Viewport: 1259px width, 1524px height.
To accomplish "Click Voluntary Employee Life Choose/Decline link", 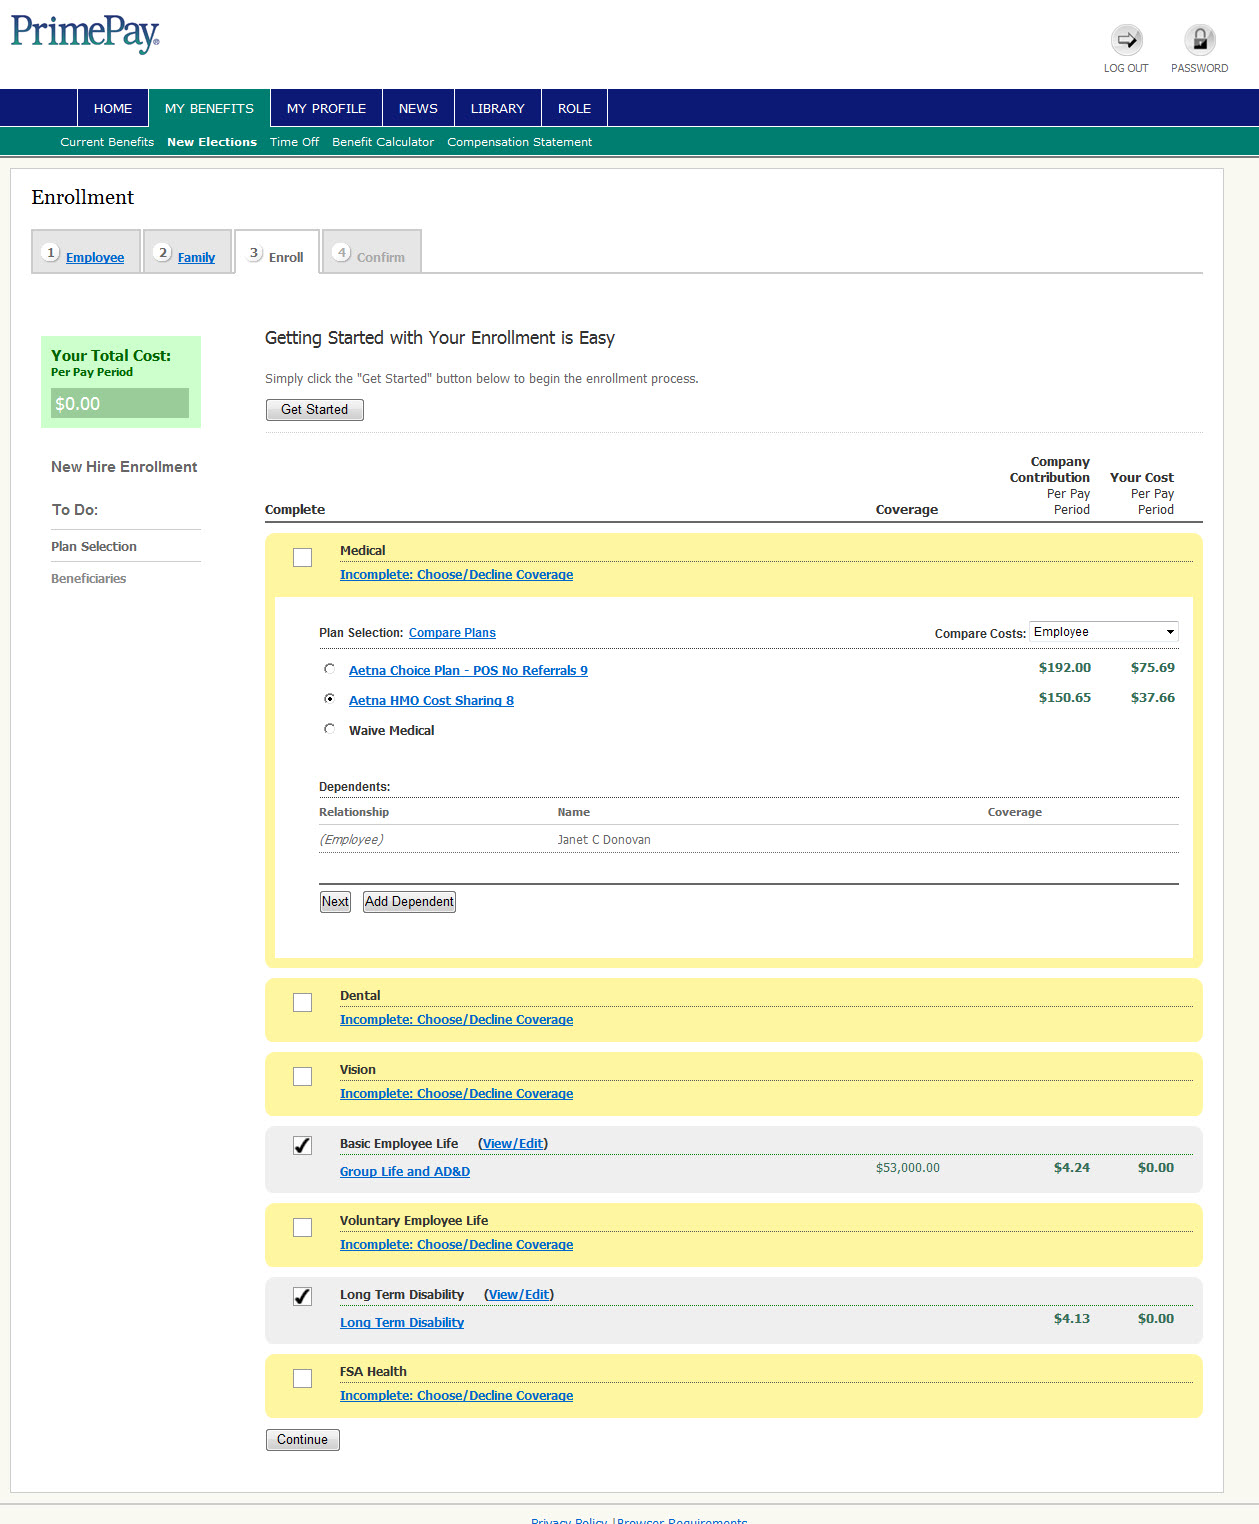I will click(456, 1245).
